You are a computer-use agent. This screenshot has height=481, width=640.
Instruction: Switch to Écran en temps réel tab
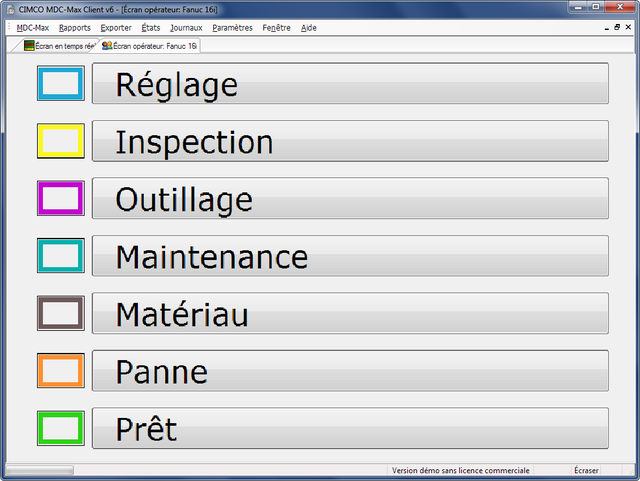click(58, 46)
